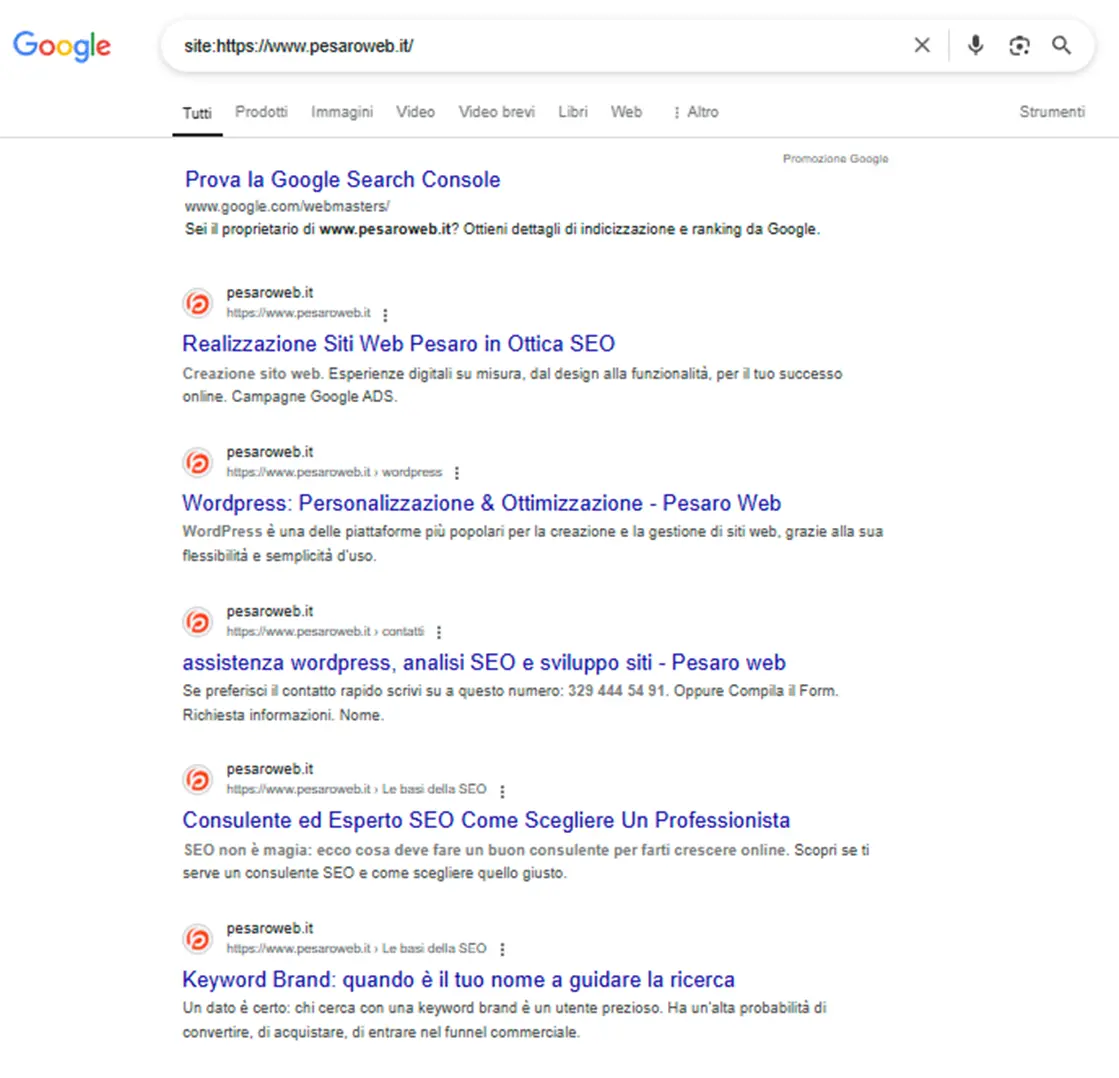Open Wordpress: Personalizzazione & Ottimizzazione result
The image size is (1119, 1078).
[x=482, y=503]
